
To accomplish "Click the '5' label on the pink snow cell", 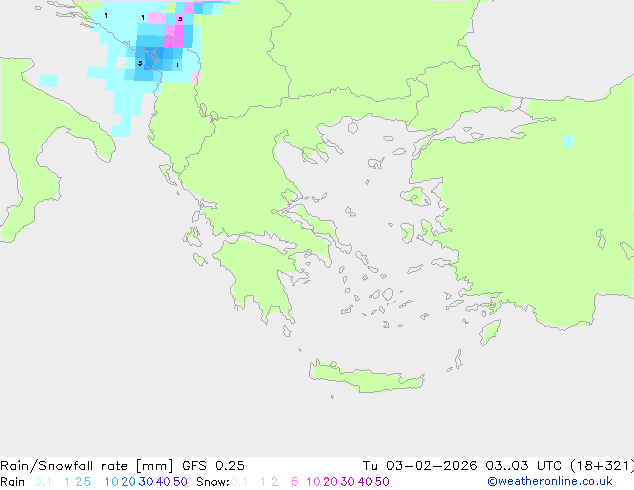I will click(x=180, y=19).
